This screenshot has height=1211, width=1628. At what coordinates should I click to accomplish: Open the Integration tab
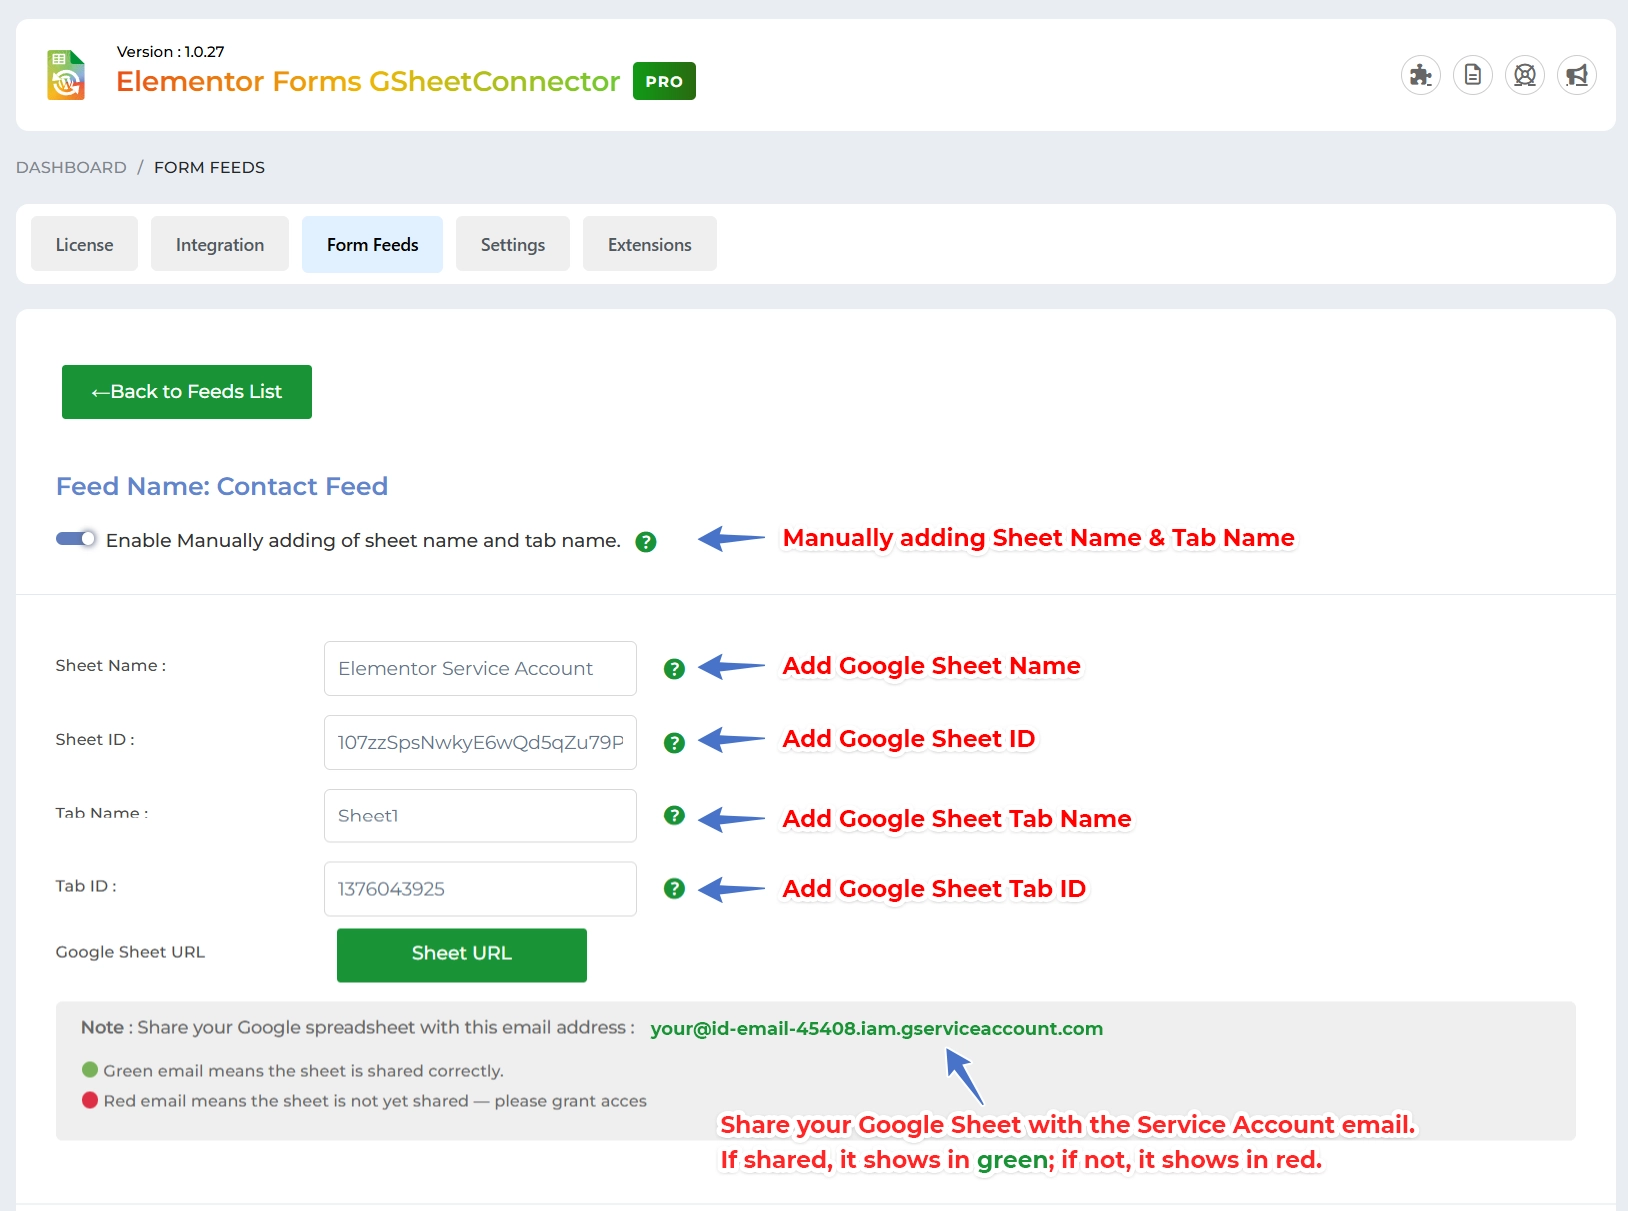[220, 244]
